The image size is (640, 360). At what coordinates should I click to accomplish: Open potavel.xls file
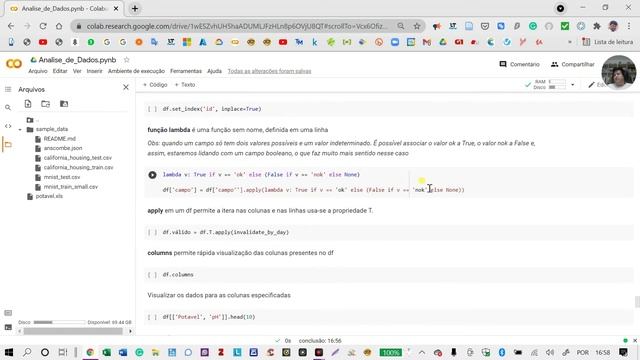49,196
